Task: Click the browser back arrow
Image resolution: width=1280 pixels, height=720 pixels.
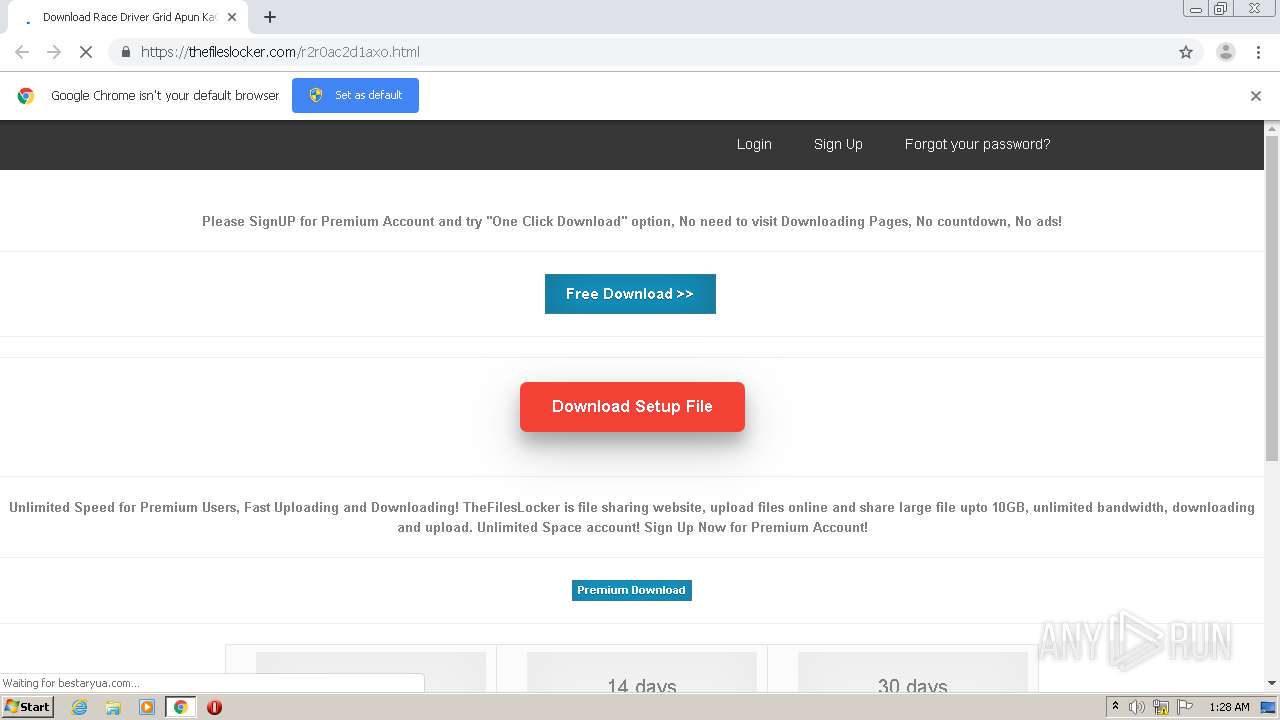Action: [x=22, y=52]
